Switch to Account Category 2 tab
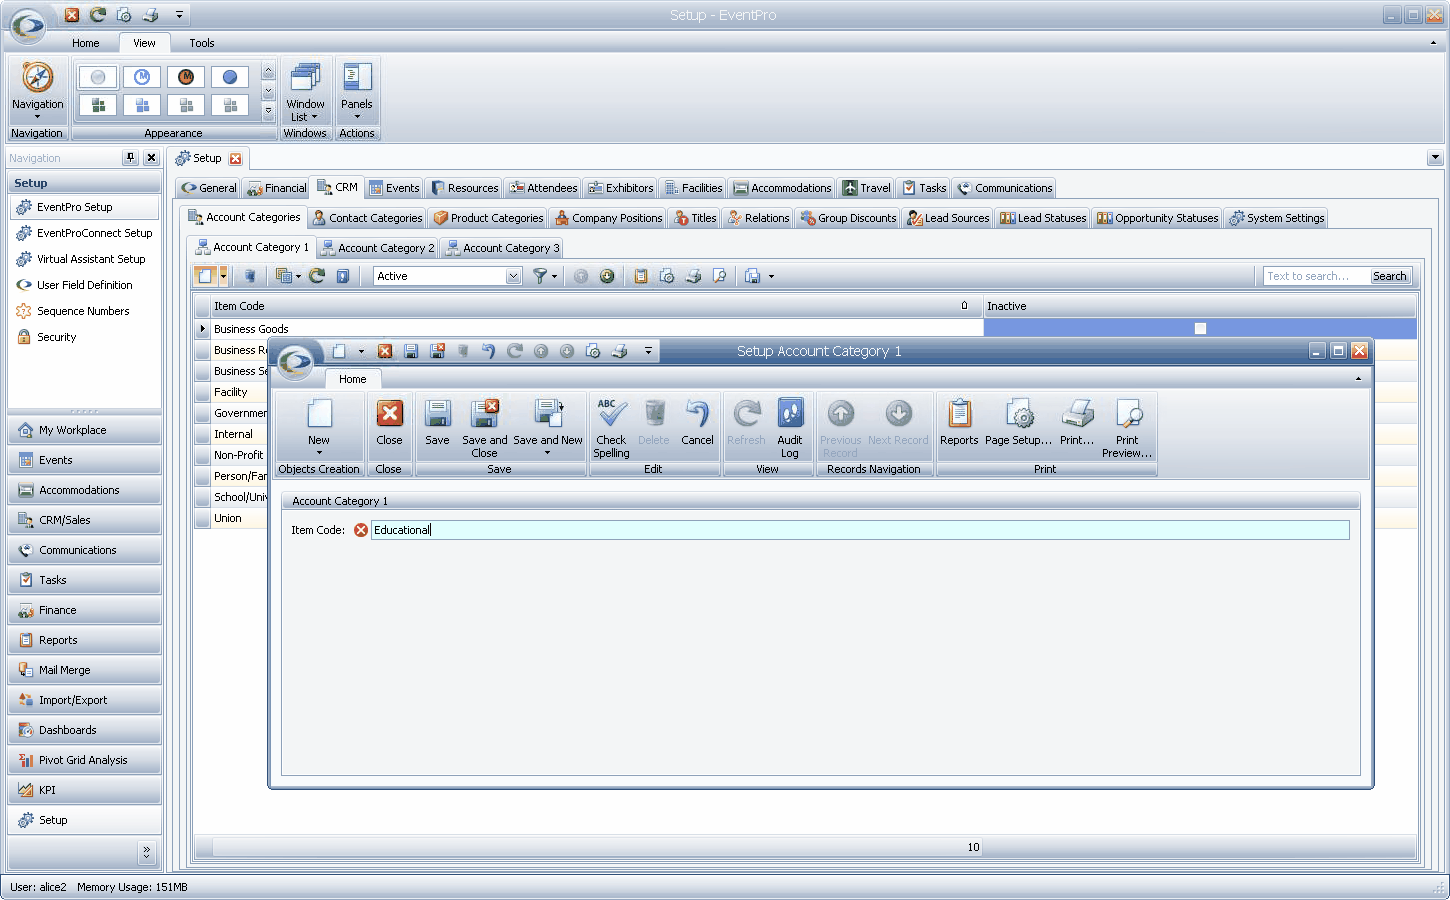 (x=377, y=248)
